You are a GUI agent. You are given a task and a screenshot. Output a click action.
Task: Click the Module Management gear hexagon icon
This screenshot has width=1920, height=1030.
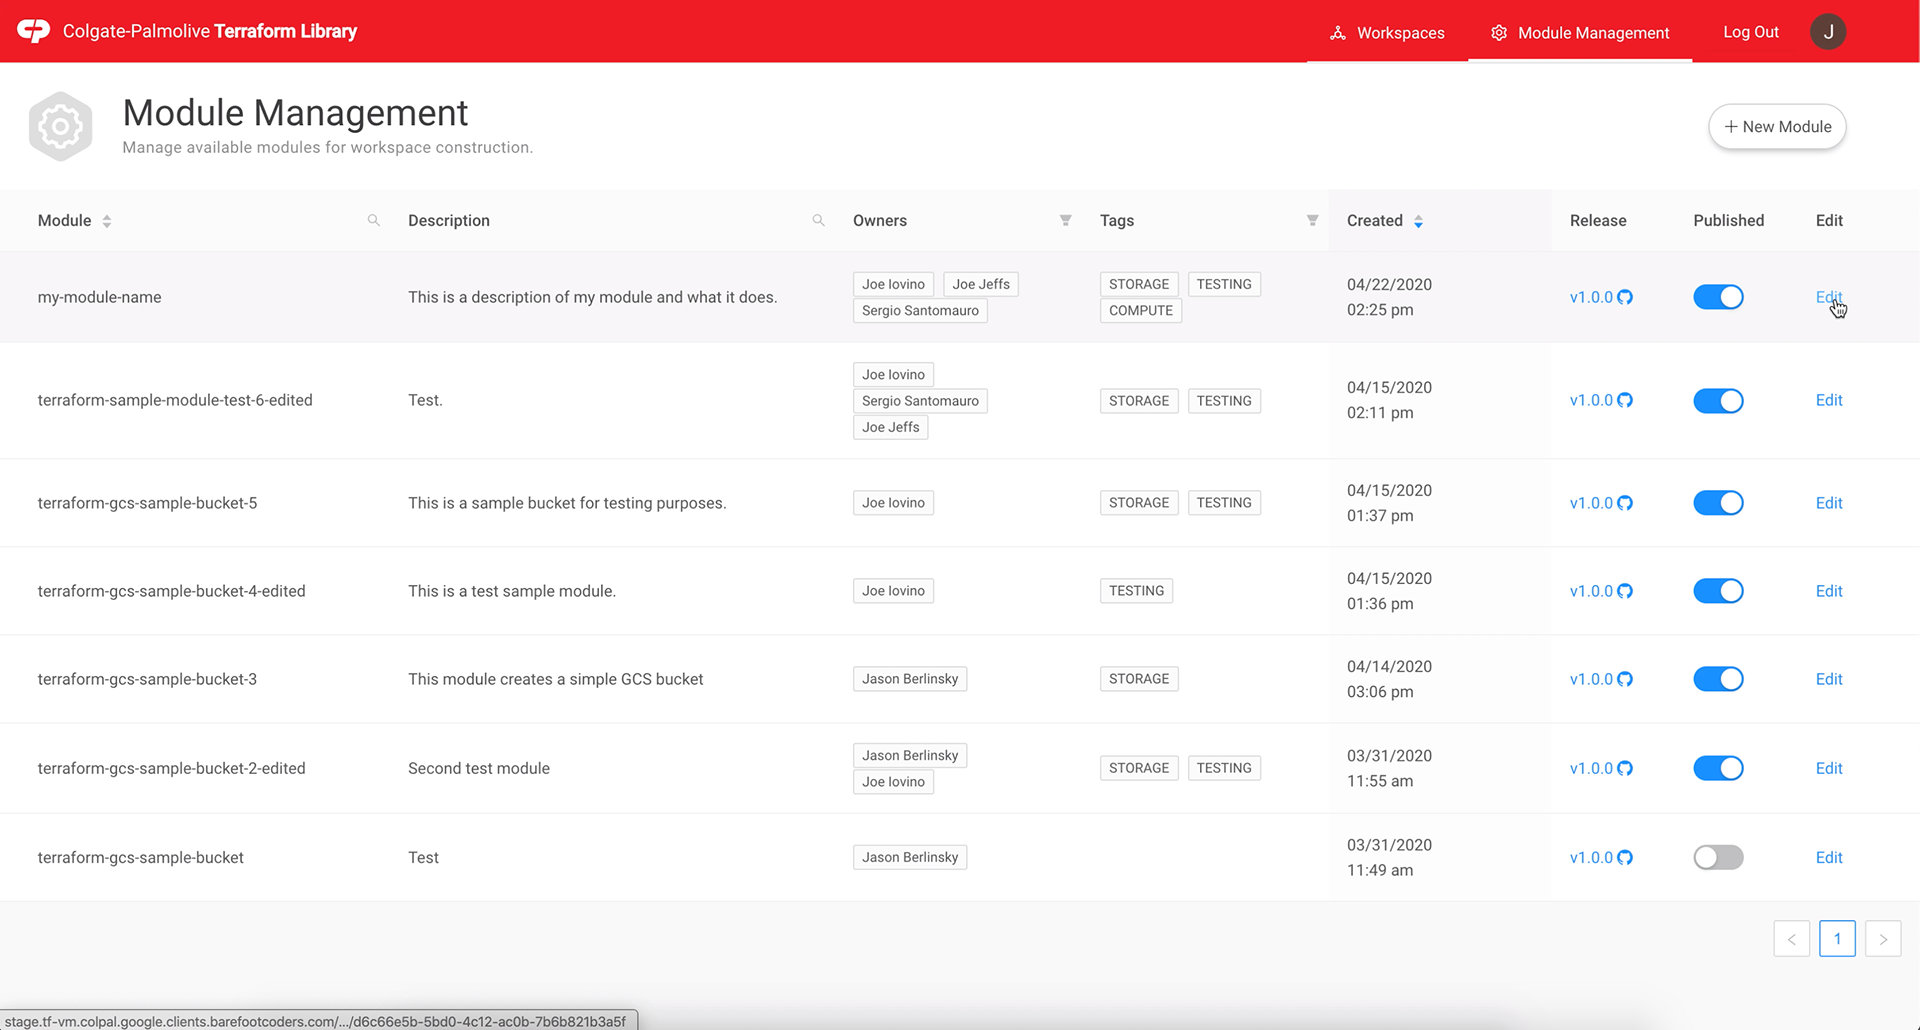click(61, 127)
